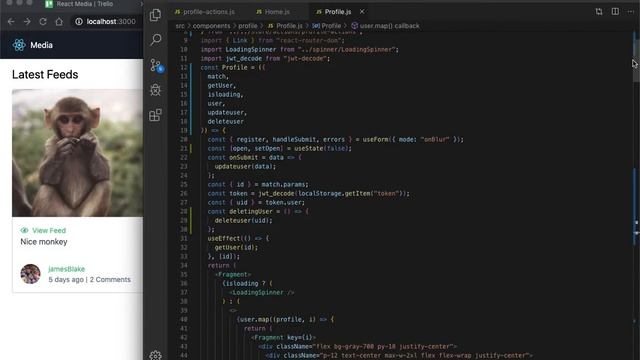Open the Manage gear in the activity bar
The width and height of the screenshot is (640, 360).
[x=156, y=355]
